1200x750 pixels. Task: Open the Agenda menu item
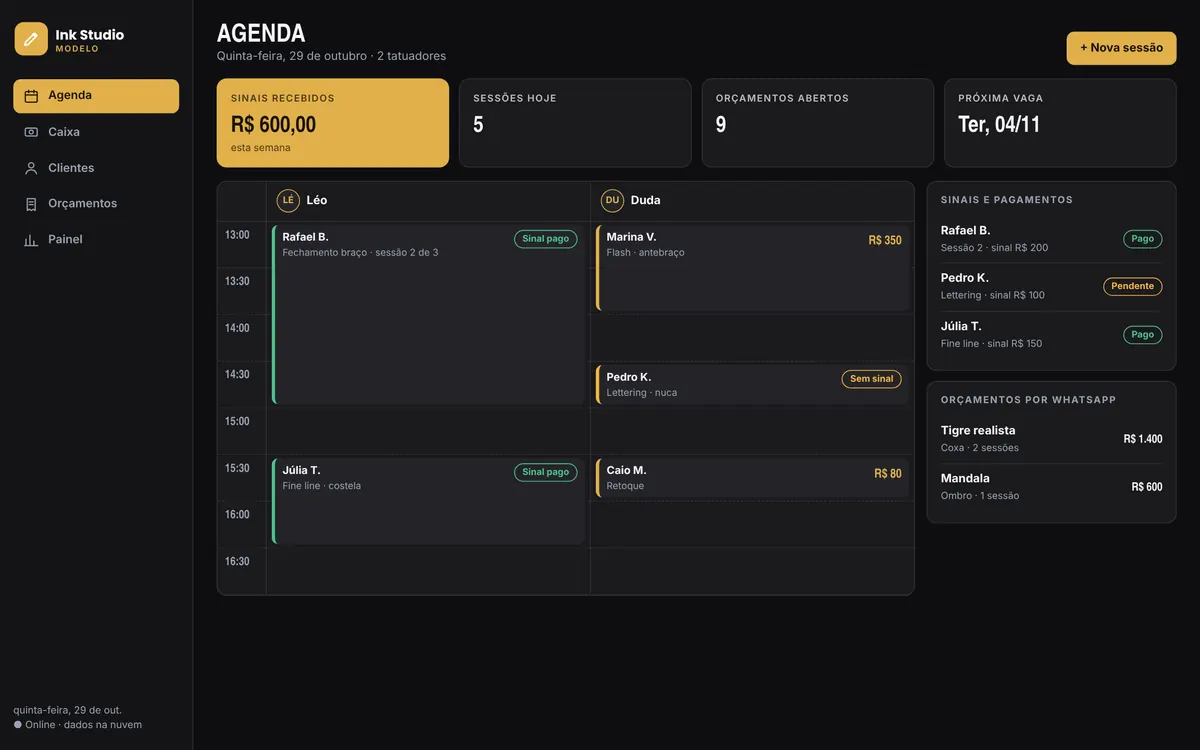96,96
